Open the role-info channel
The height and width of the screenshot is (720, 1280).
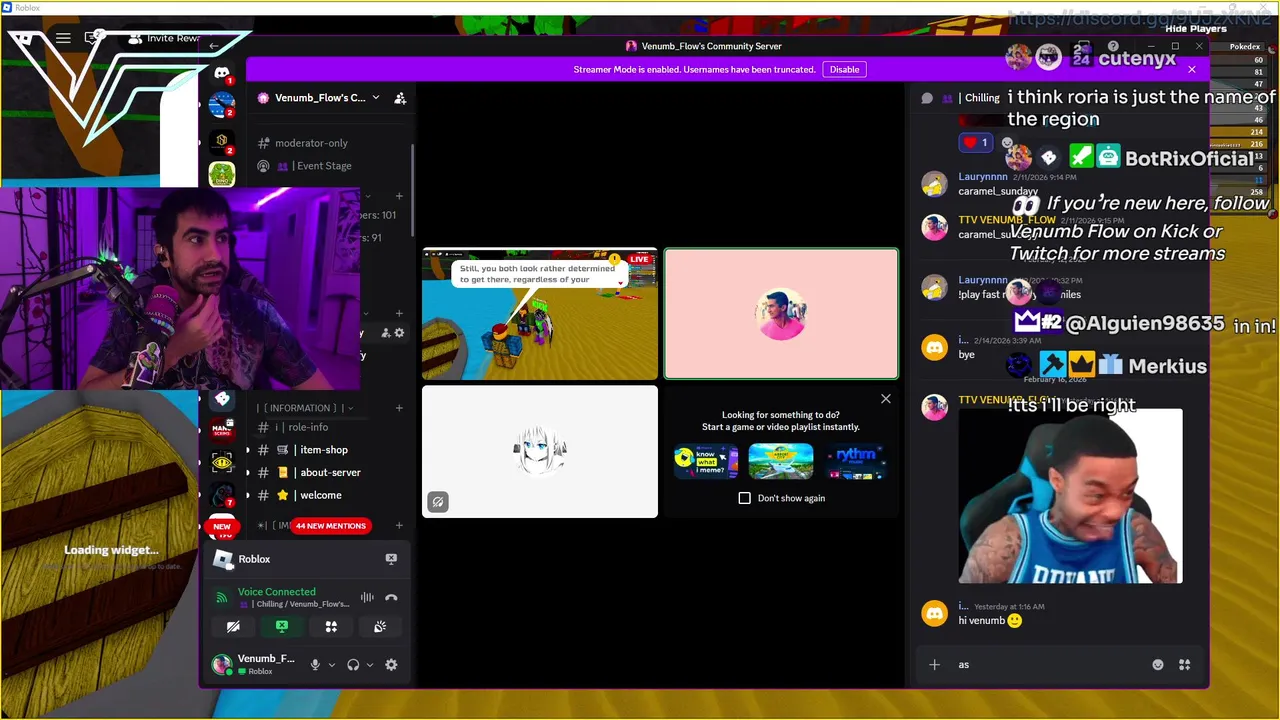[x=310, y=427]
